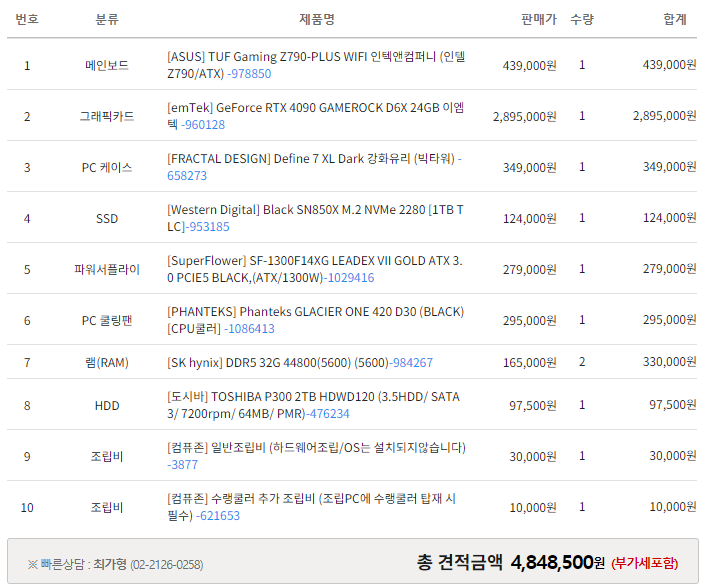The height and width of the screenshot is (585, 719).
Task: Open product link -960128 for RTX 4090
Action: [x=203, y=125]
